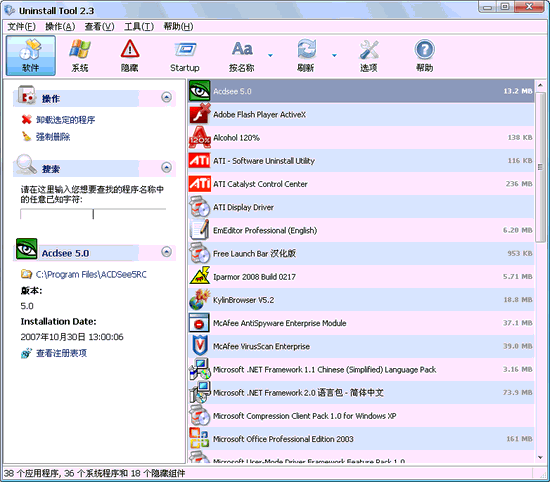
Task: Select text 'EmEditor Professional (English)'
Action: coord(265,230)
